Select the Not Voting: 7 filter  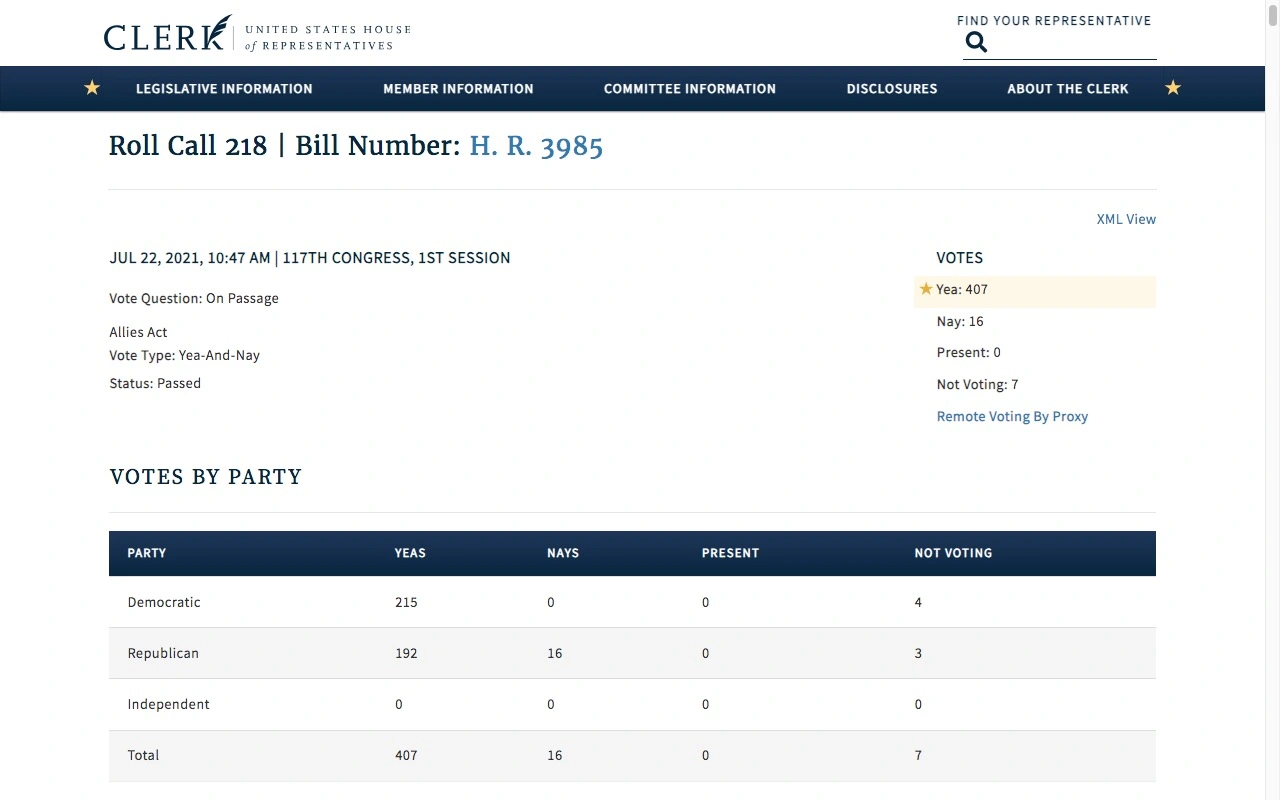tap(977, 384)
